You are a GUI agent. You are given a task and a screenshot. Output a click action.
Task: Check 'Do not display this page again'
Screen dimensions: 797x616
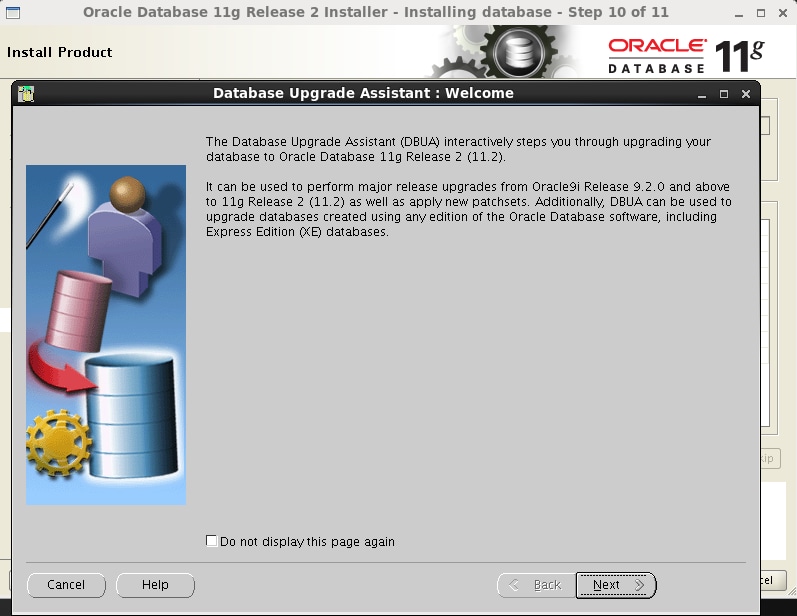click(211, 541)
